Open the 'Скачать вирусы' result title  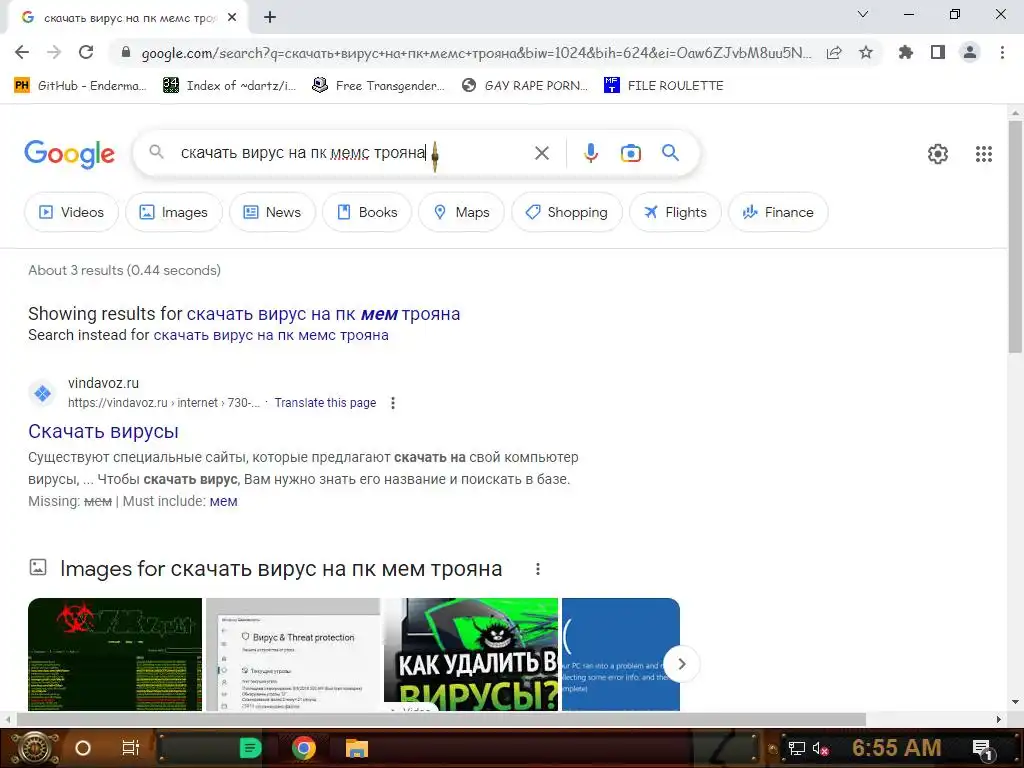tap(103, 431)
